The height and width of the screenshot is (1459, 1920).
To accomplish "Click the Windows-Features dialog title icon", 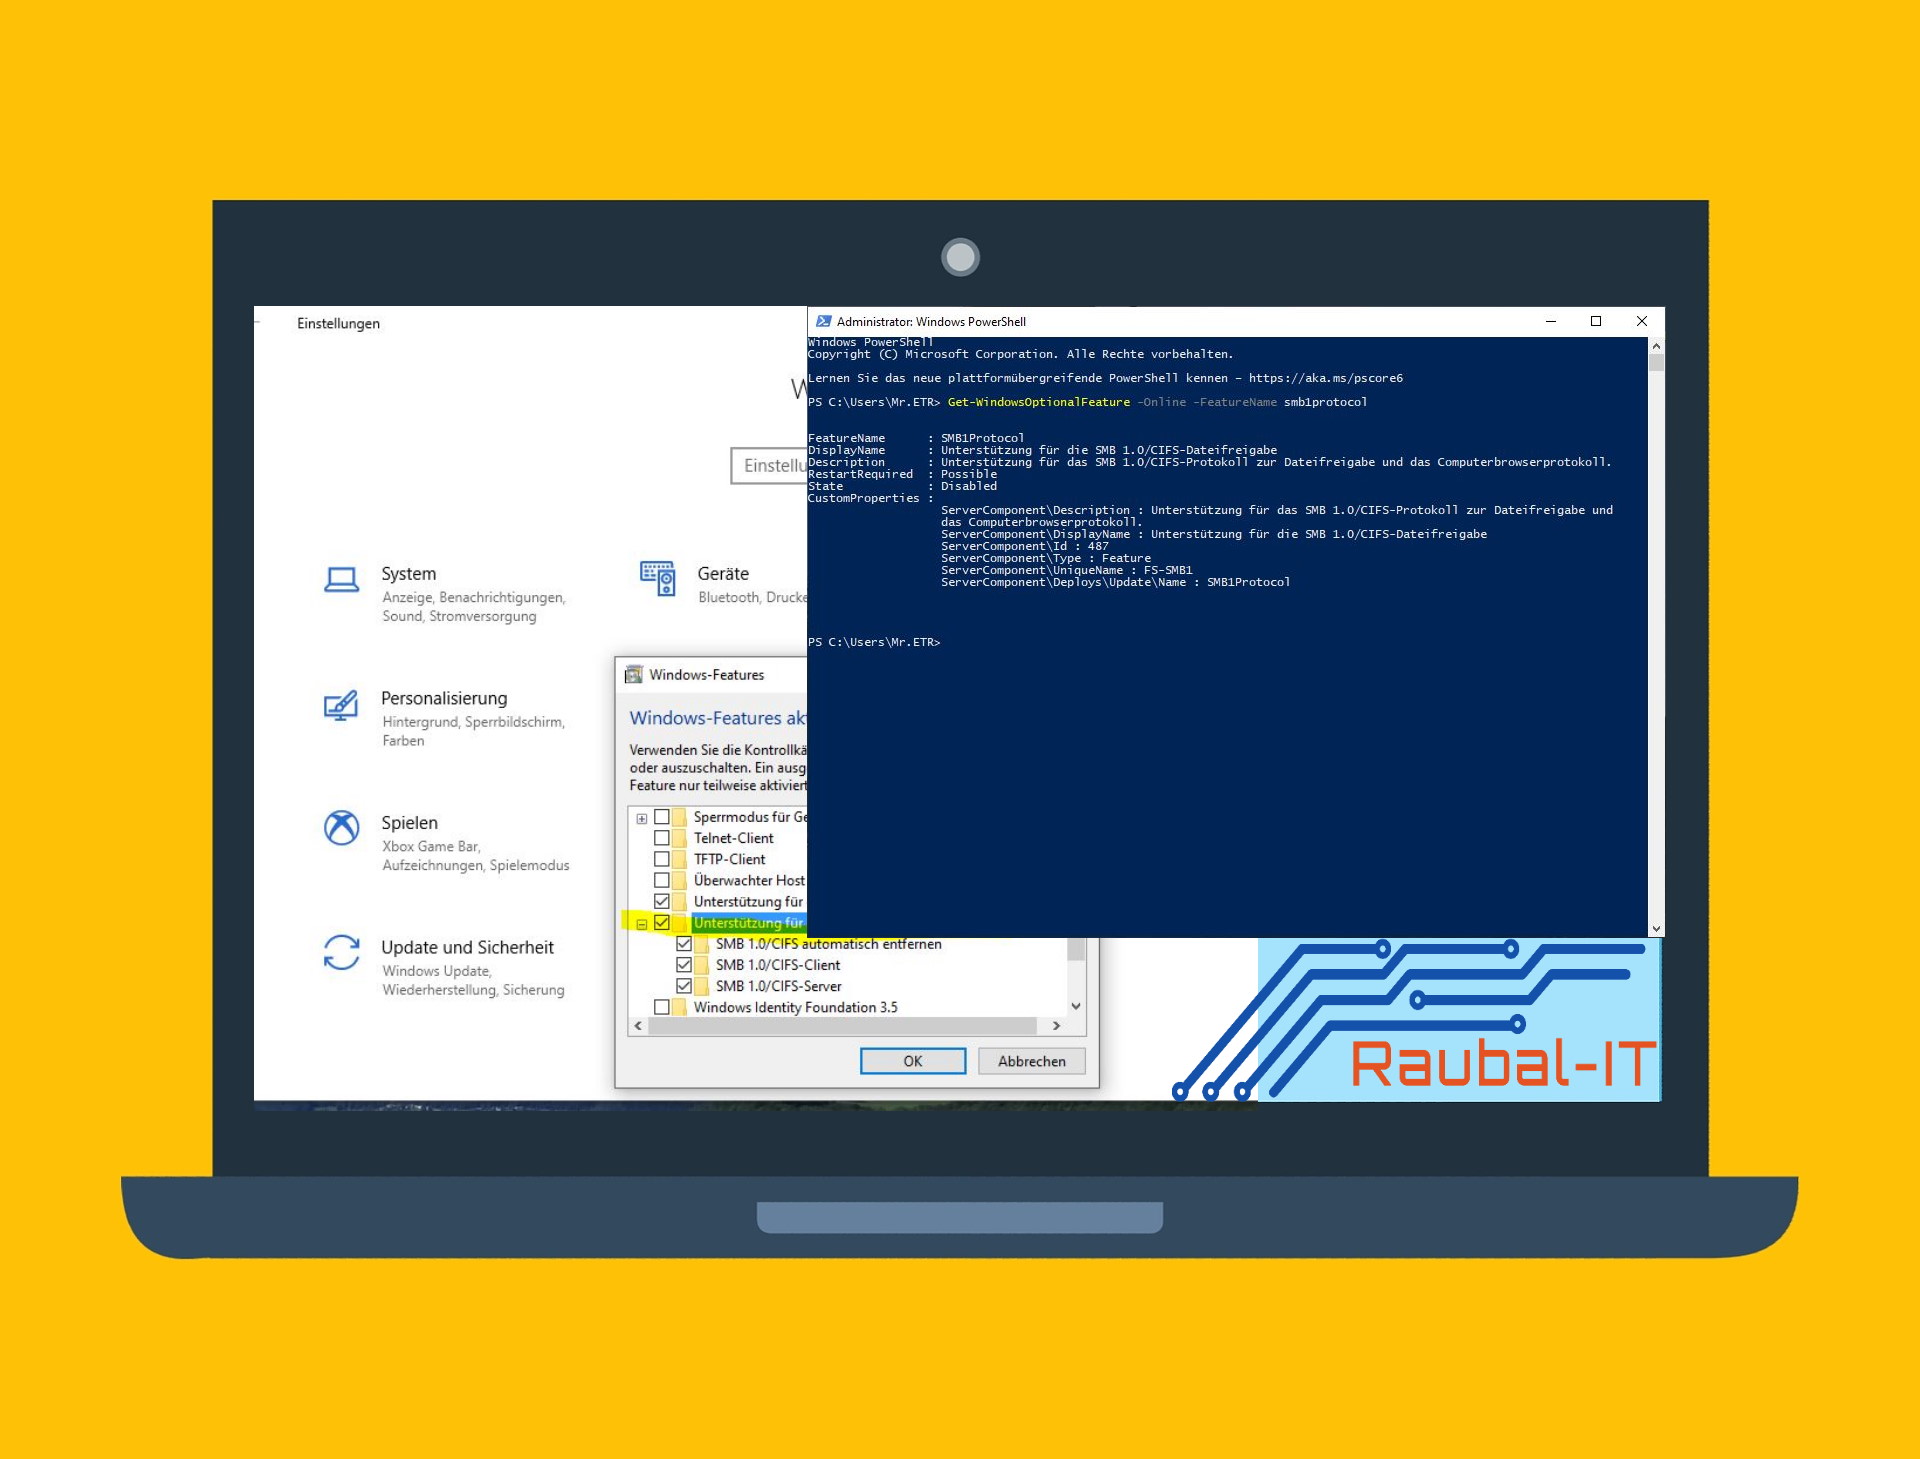I will pos(633,675).
